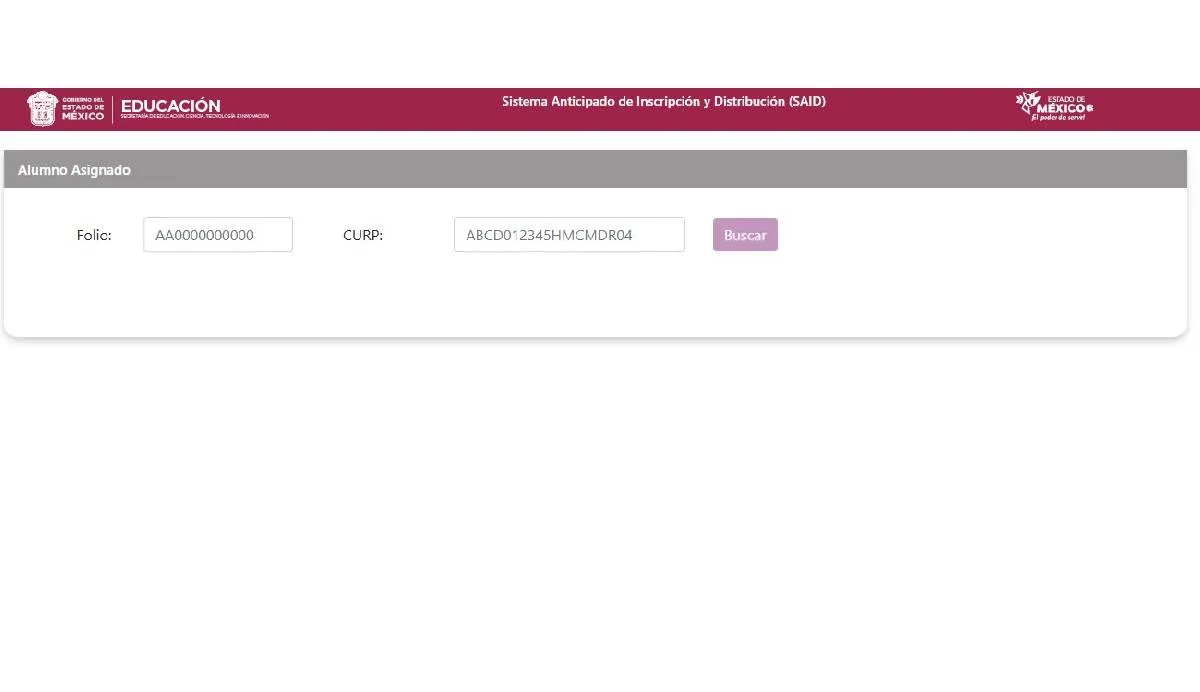
Task: Click inside the CURP input field
Action: 569,234
